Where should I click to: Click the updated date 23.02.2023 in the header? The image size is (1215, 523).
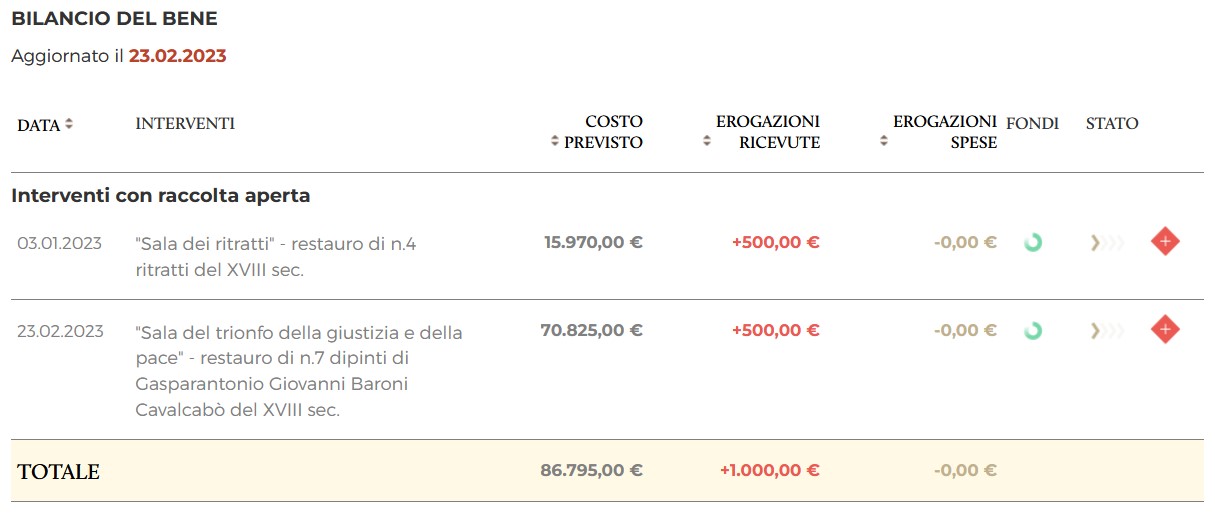(177, 56)
